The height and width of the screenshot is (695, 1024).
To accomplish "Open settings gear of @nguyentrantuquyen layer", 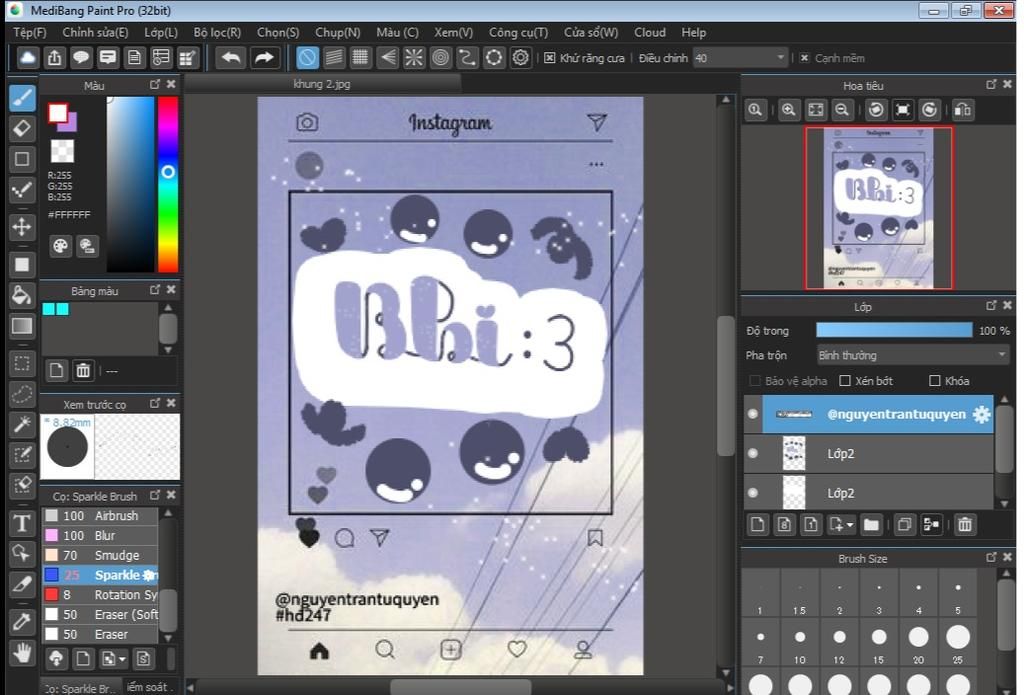I will (x=982, y=414).
